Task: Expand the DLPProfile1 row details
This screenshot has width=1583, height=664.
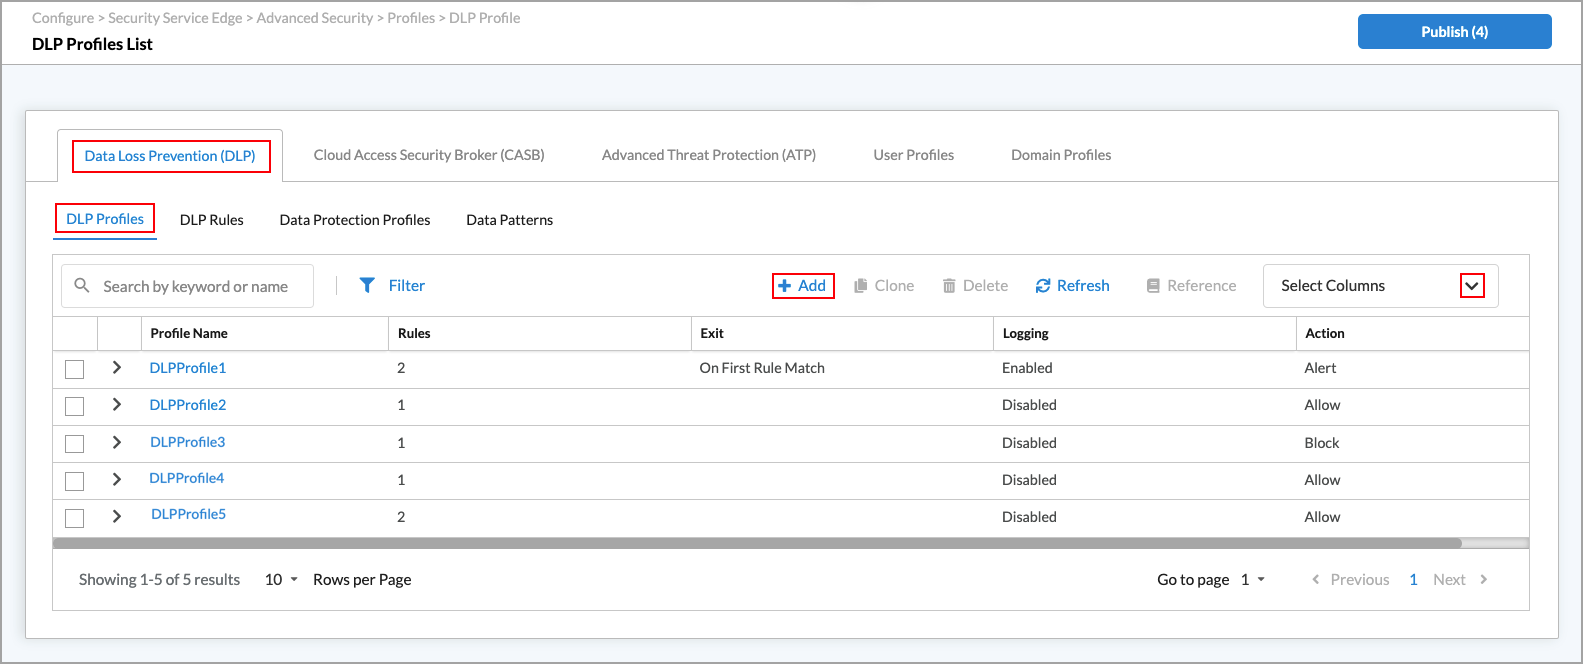Action: (x=117, y=368)
